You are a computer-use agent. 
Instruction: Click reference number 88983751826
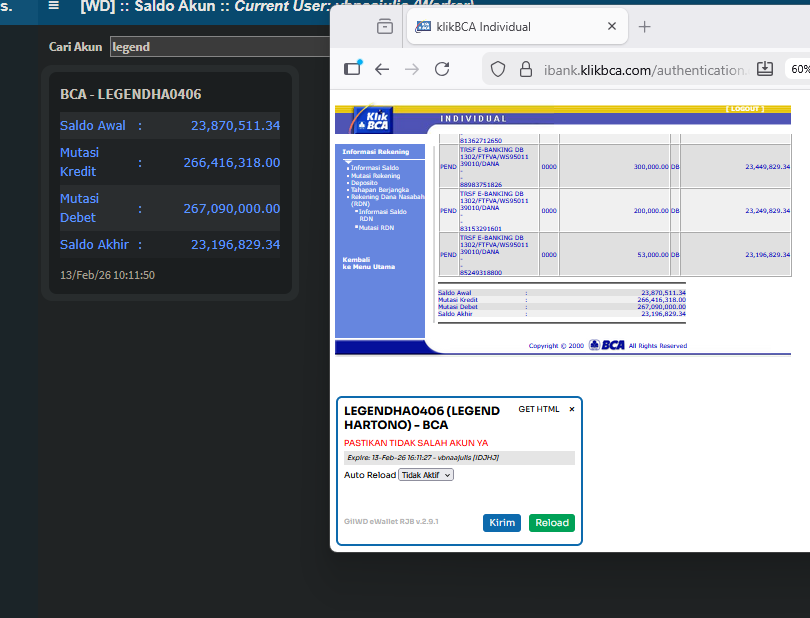(481, 184)
